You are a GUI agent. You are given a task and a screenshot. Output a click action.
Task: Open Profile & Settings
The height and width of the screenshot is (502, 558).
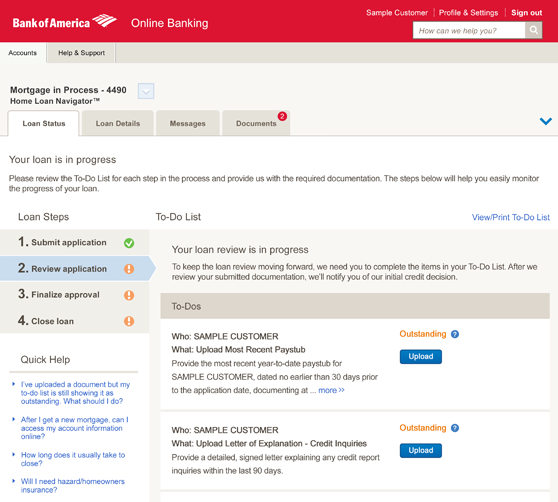click(468, 13)
